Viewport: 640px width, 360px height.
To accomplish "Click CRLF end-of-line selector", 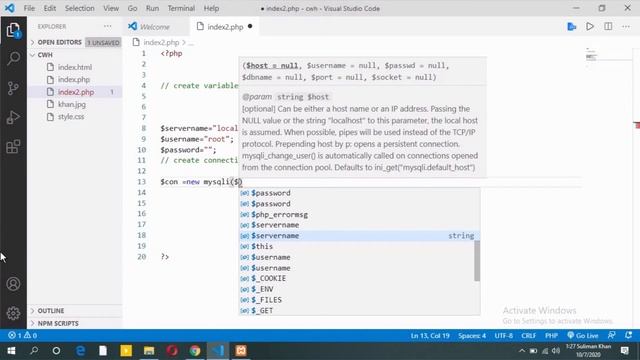I will pyautogui.click(x=529, y=336).
